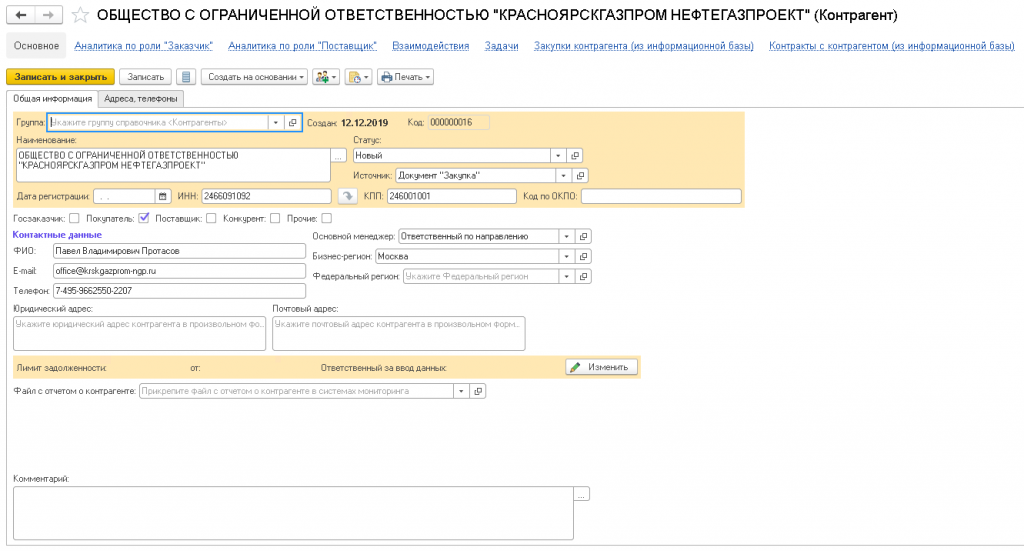
Task: Open the Статус field's linked record icon
Action: click(x=574, y=155)
